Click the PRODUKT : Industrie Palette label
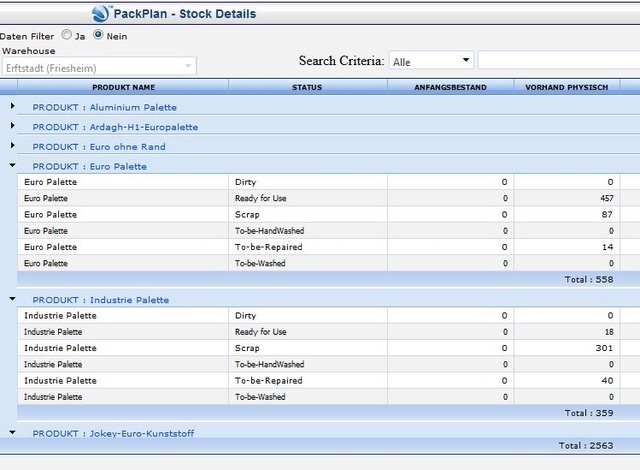The height and width of the screenshot is (470, 640). coord(100,300)
